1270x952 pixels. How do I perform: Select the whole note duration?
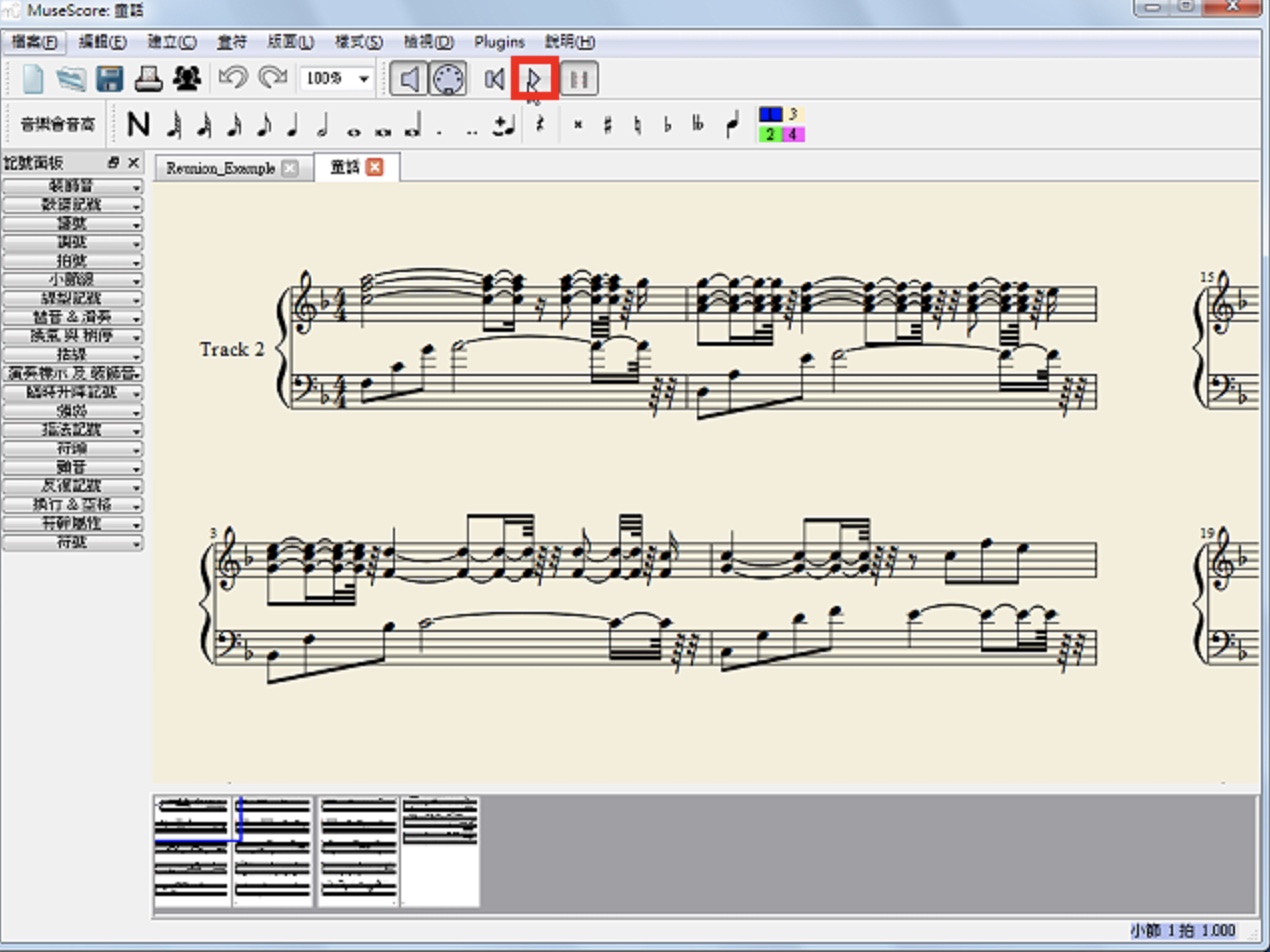pyautogui.click(x=353, y=130)
